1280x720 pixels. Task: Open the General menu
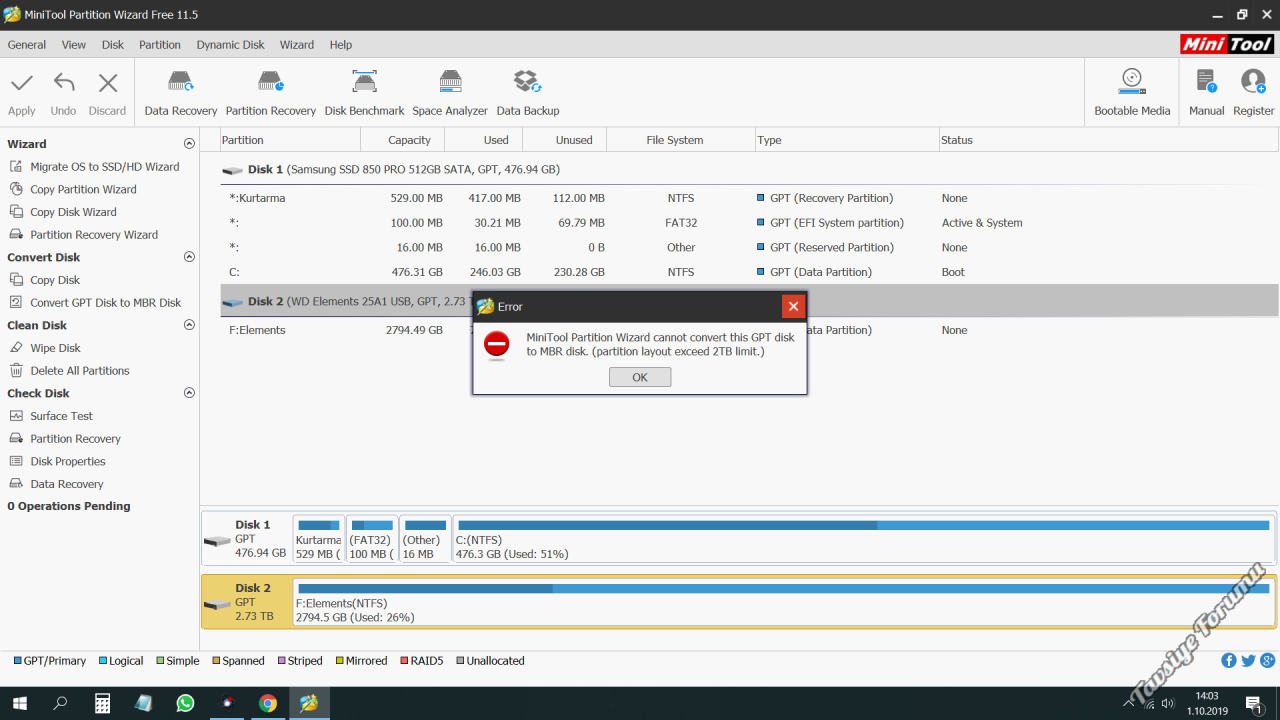[27, 45]
